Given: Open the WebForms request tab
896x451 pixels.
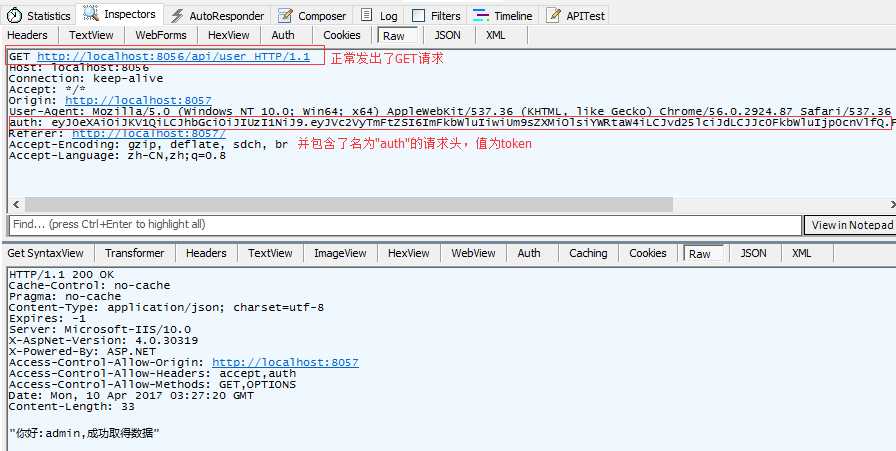Looking at the screenshot, I should coord(161,35).
